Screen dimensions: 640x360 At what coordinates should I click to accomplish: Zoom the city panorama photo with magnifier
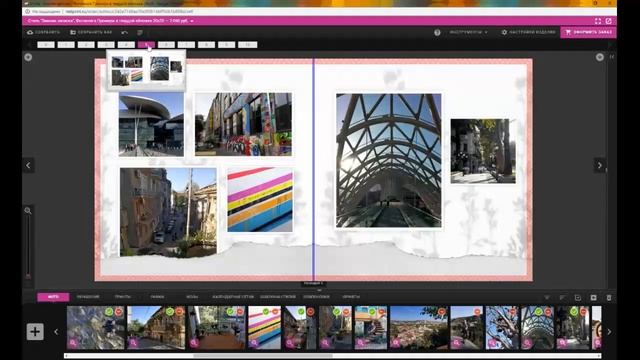click(396, 343)
